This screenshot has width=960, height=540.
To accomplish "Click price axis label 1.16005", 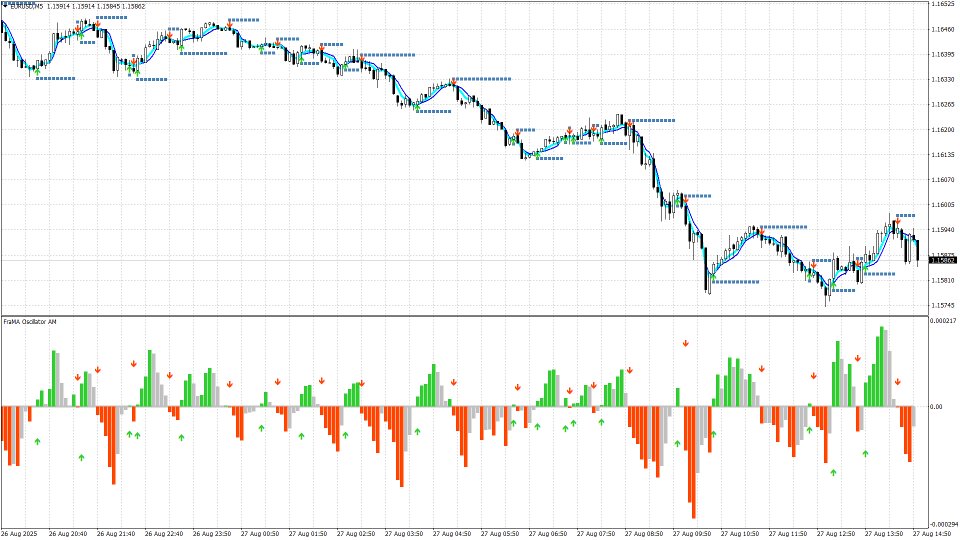I will point(943,204).
